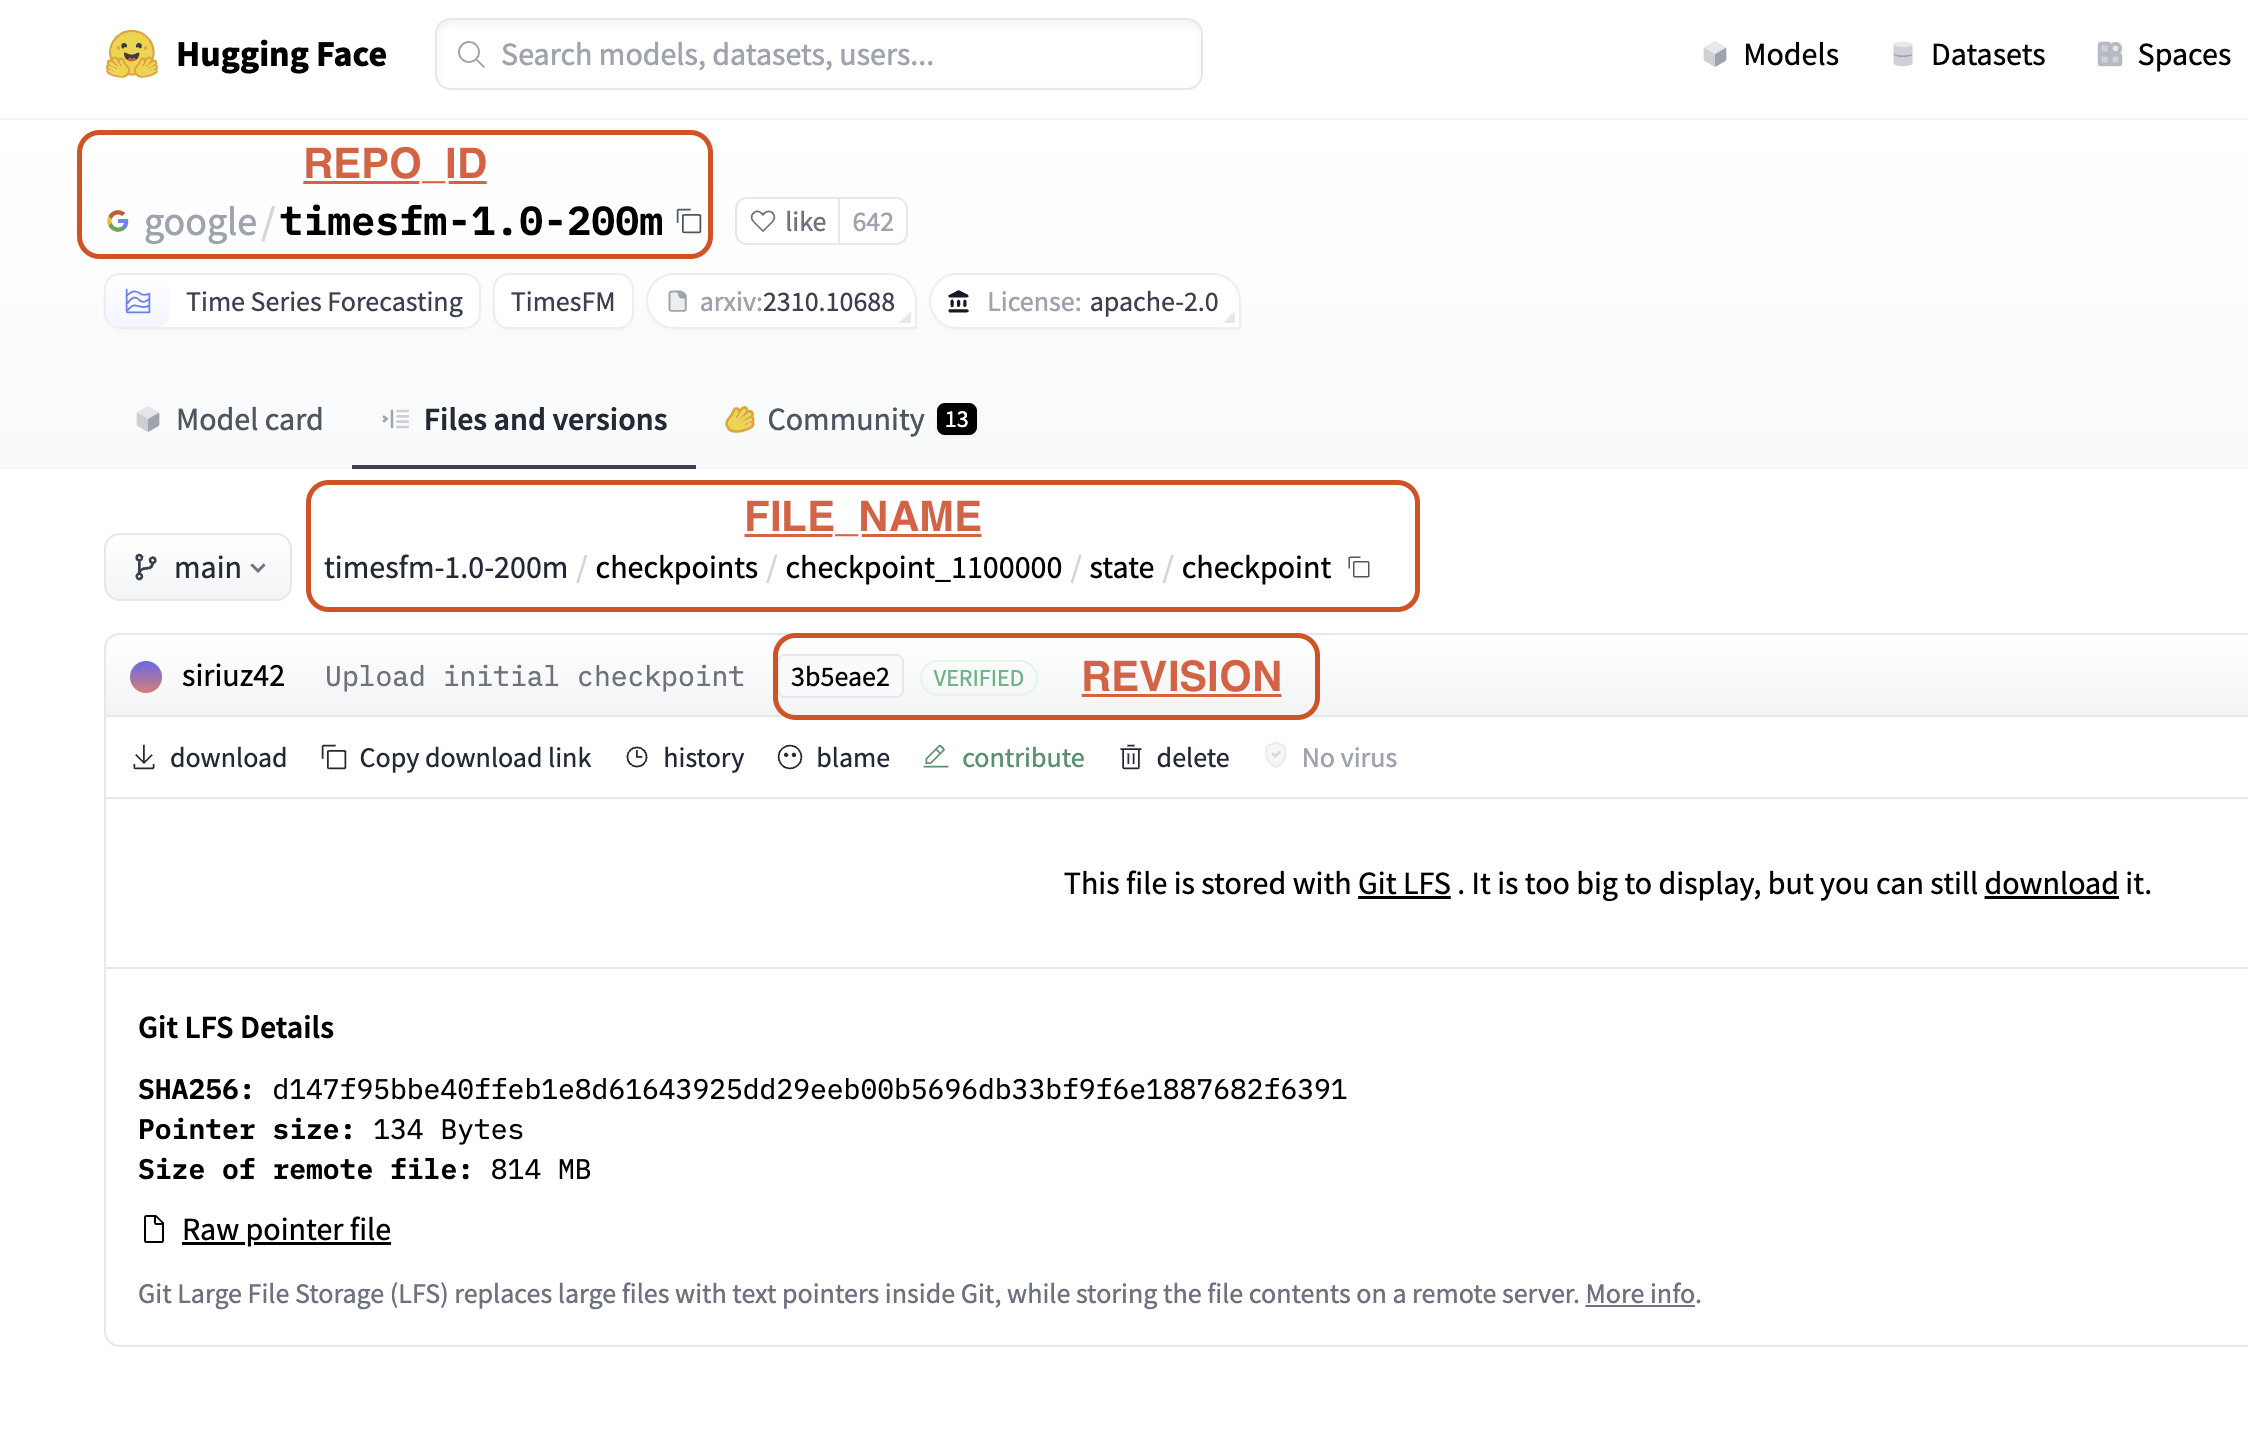Open the Git LFS link
The height and width of the screenshot is (1448, 2248).
point(1404,883)
